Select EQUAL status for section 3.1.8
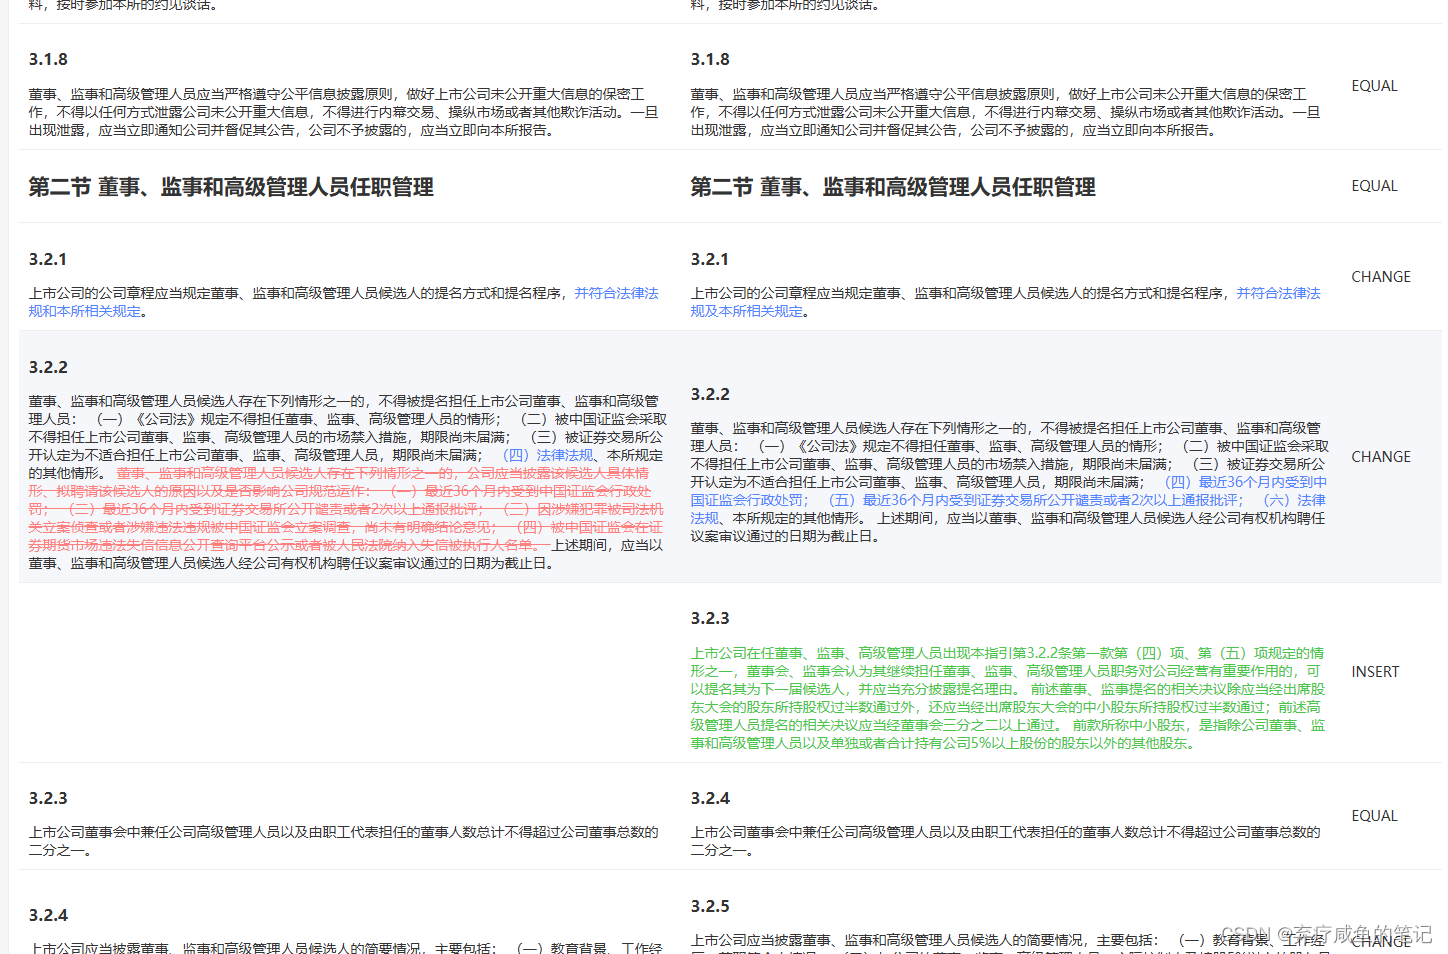Viewport: 1448px width, 954px height. (x=1374, y=86)
